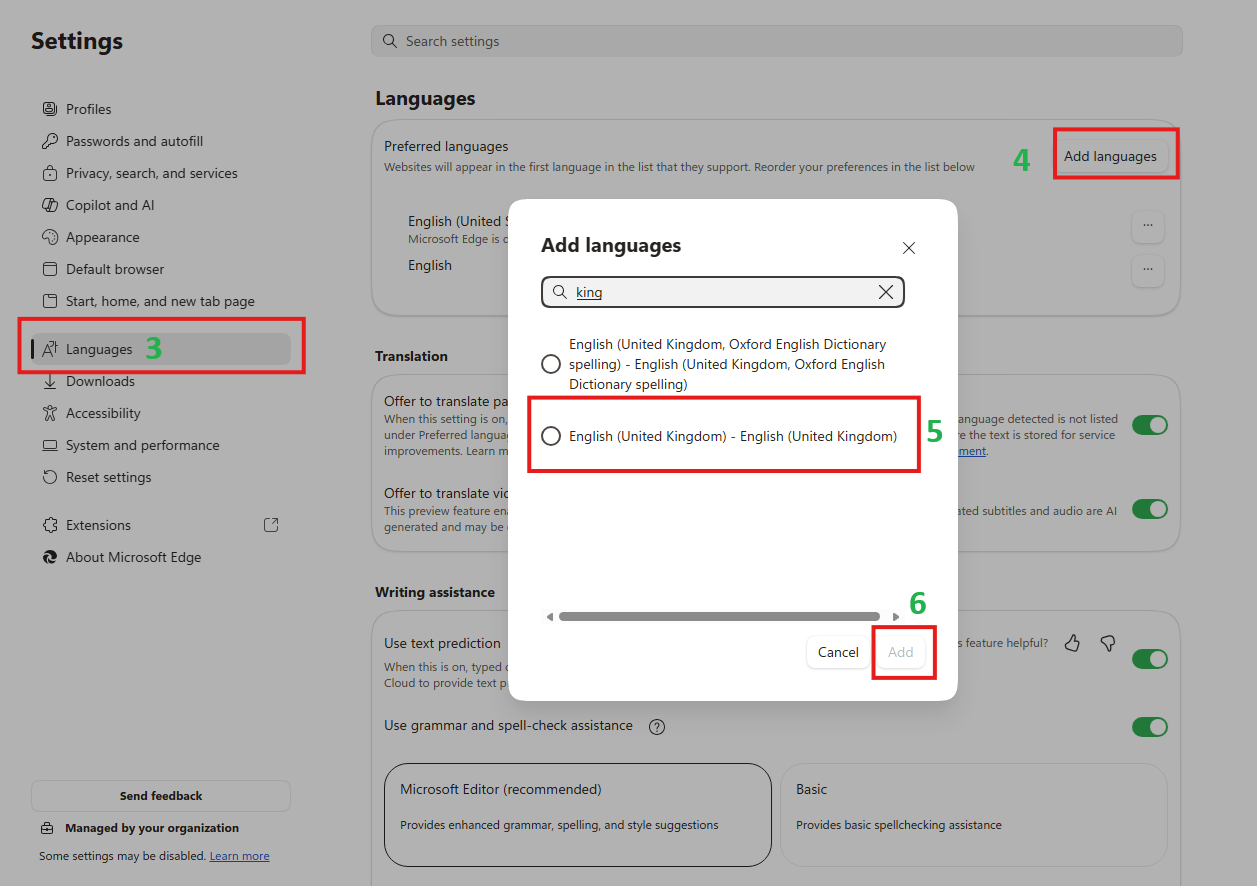Select Microsoft Editor (recommended) card
This screenshot has width=1257, height=886.
578,815
